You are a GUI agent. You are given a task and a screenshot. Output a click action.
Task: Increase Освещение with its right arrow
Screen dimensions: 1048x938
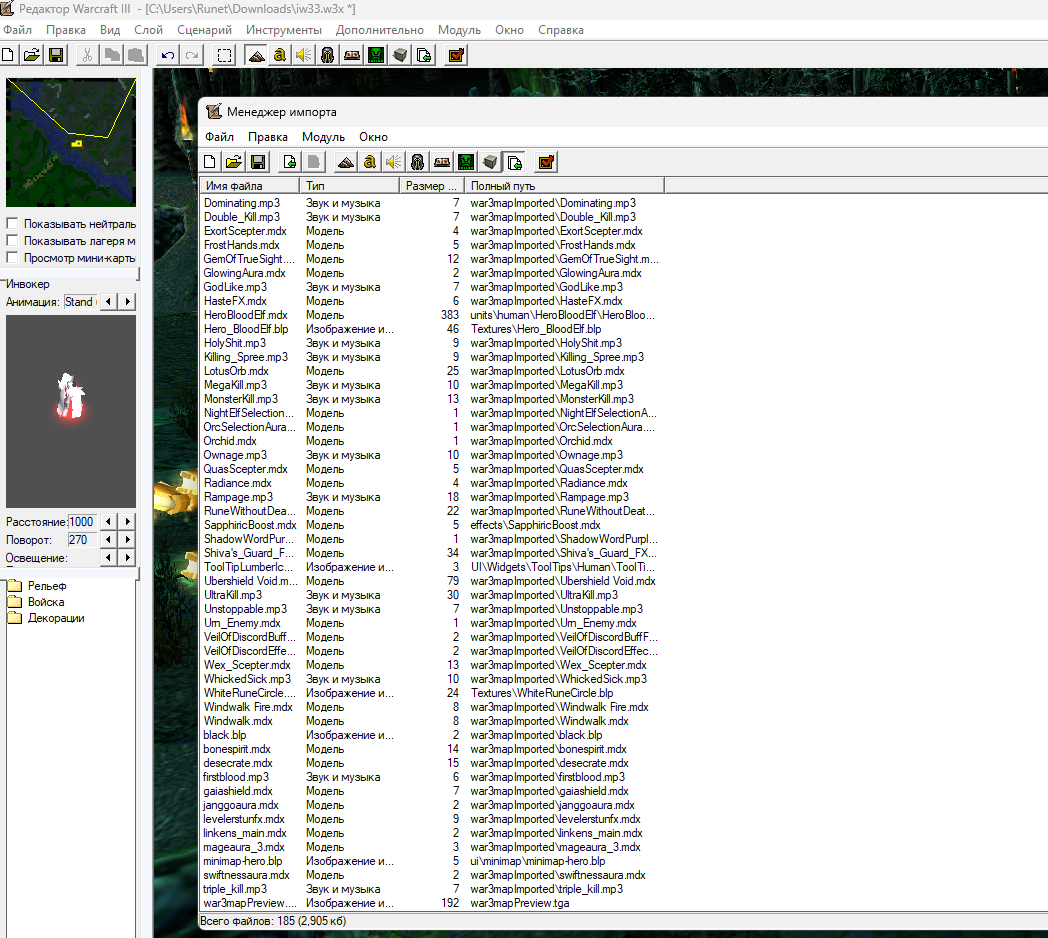click(x=128, y=558)
